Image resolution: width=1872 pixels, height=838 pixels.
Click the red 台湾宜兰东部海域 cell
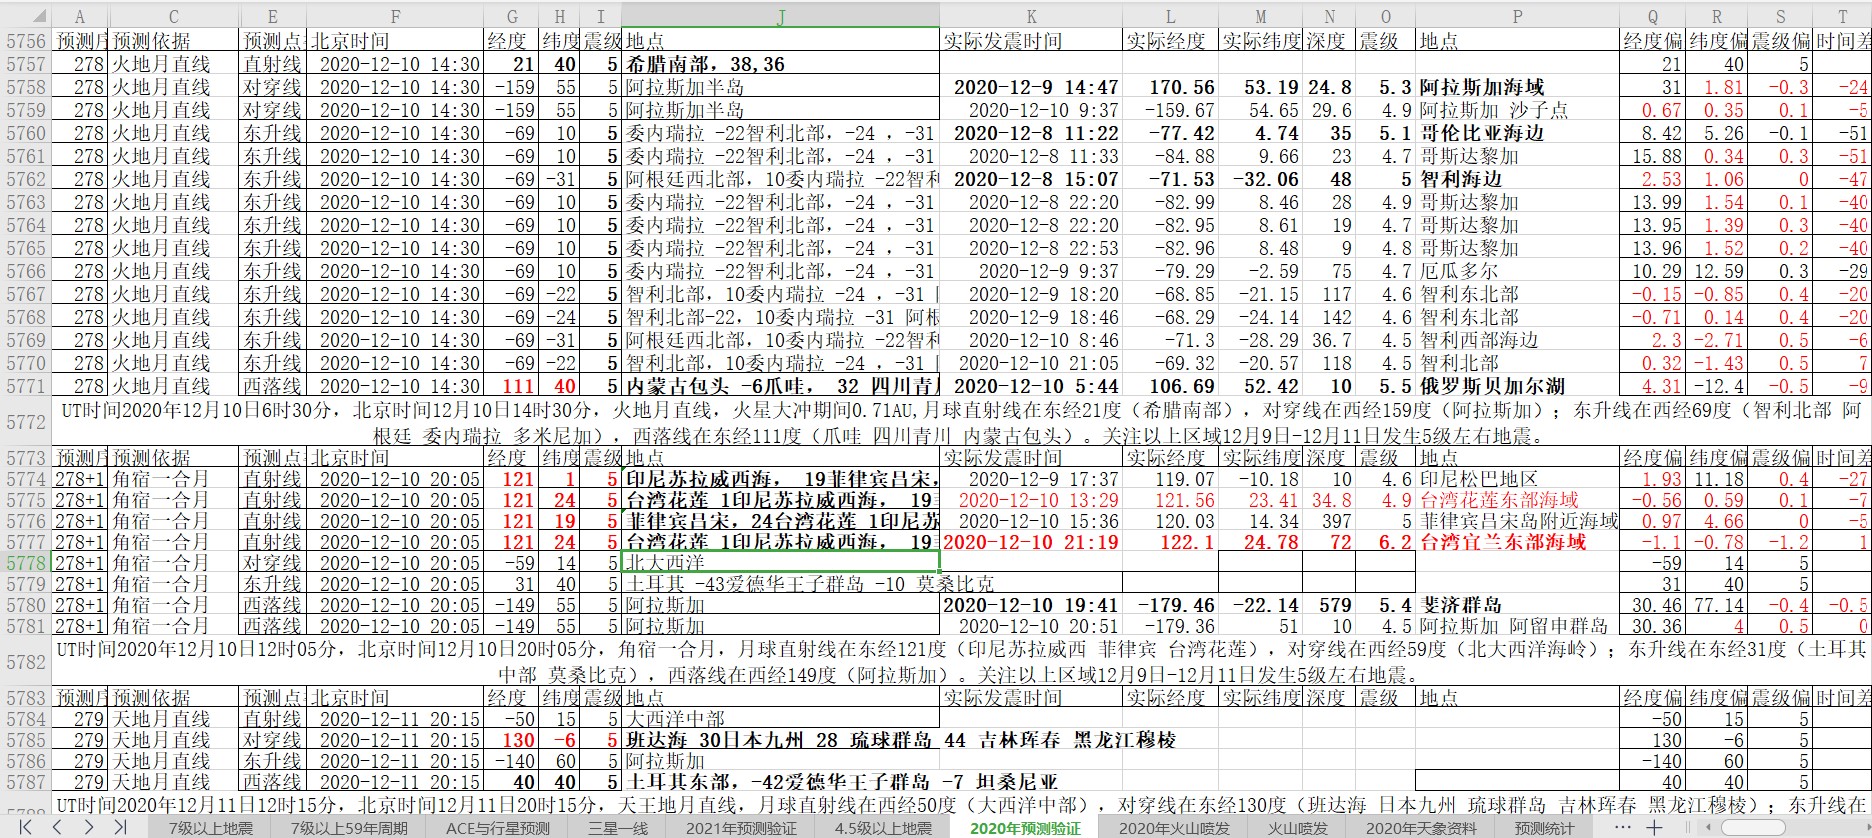pos(1517,542)
